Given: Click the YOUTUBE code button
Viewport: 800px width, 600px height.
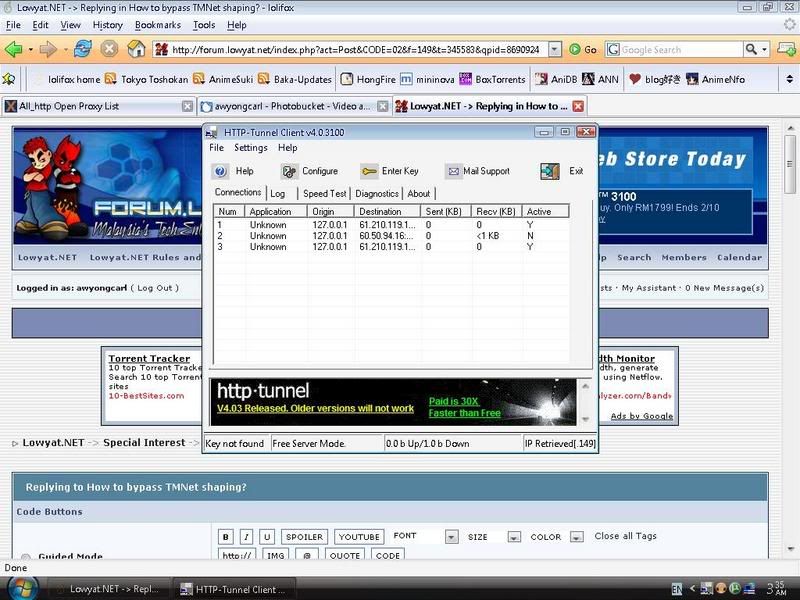Looking at the screenshot, I should (359, 537).
